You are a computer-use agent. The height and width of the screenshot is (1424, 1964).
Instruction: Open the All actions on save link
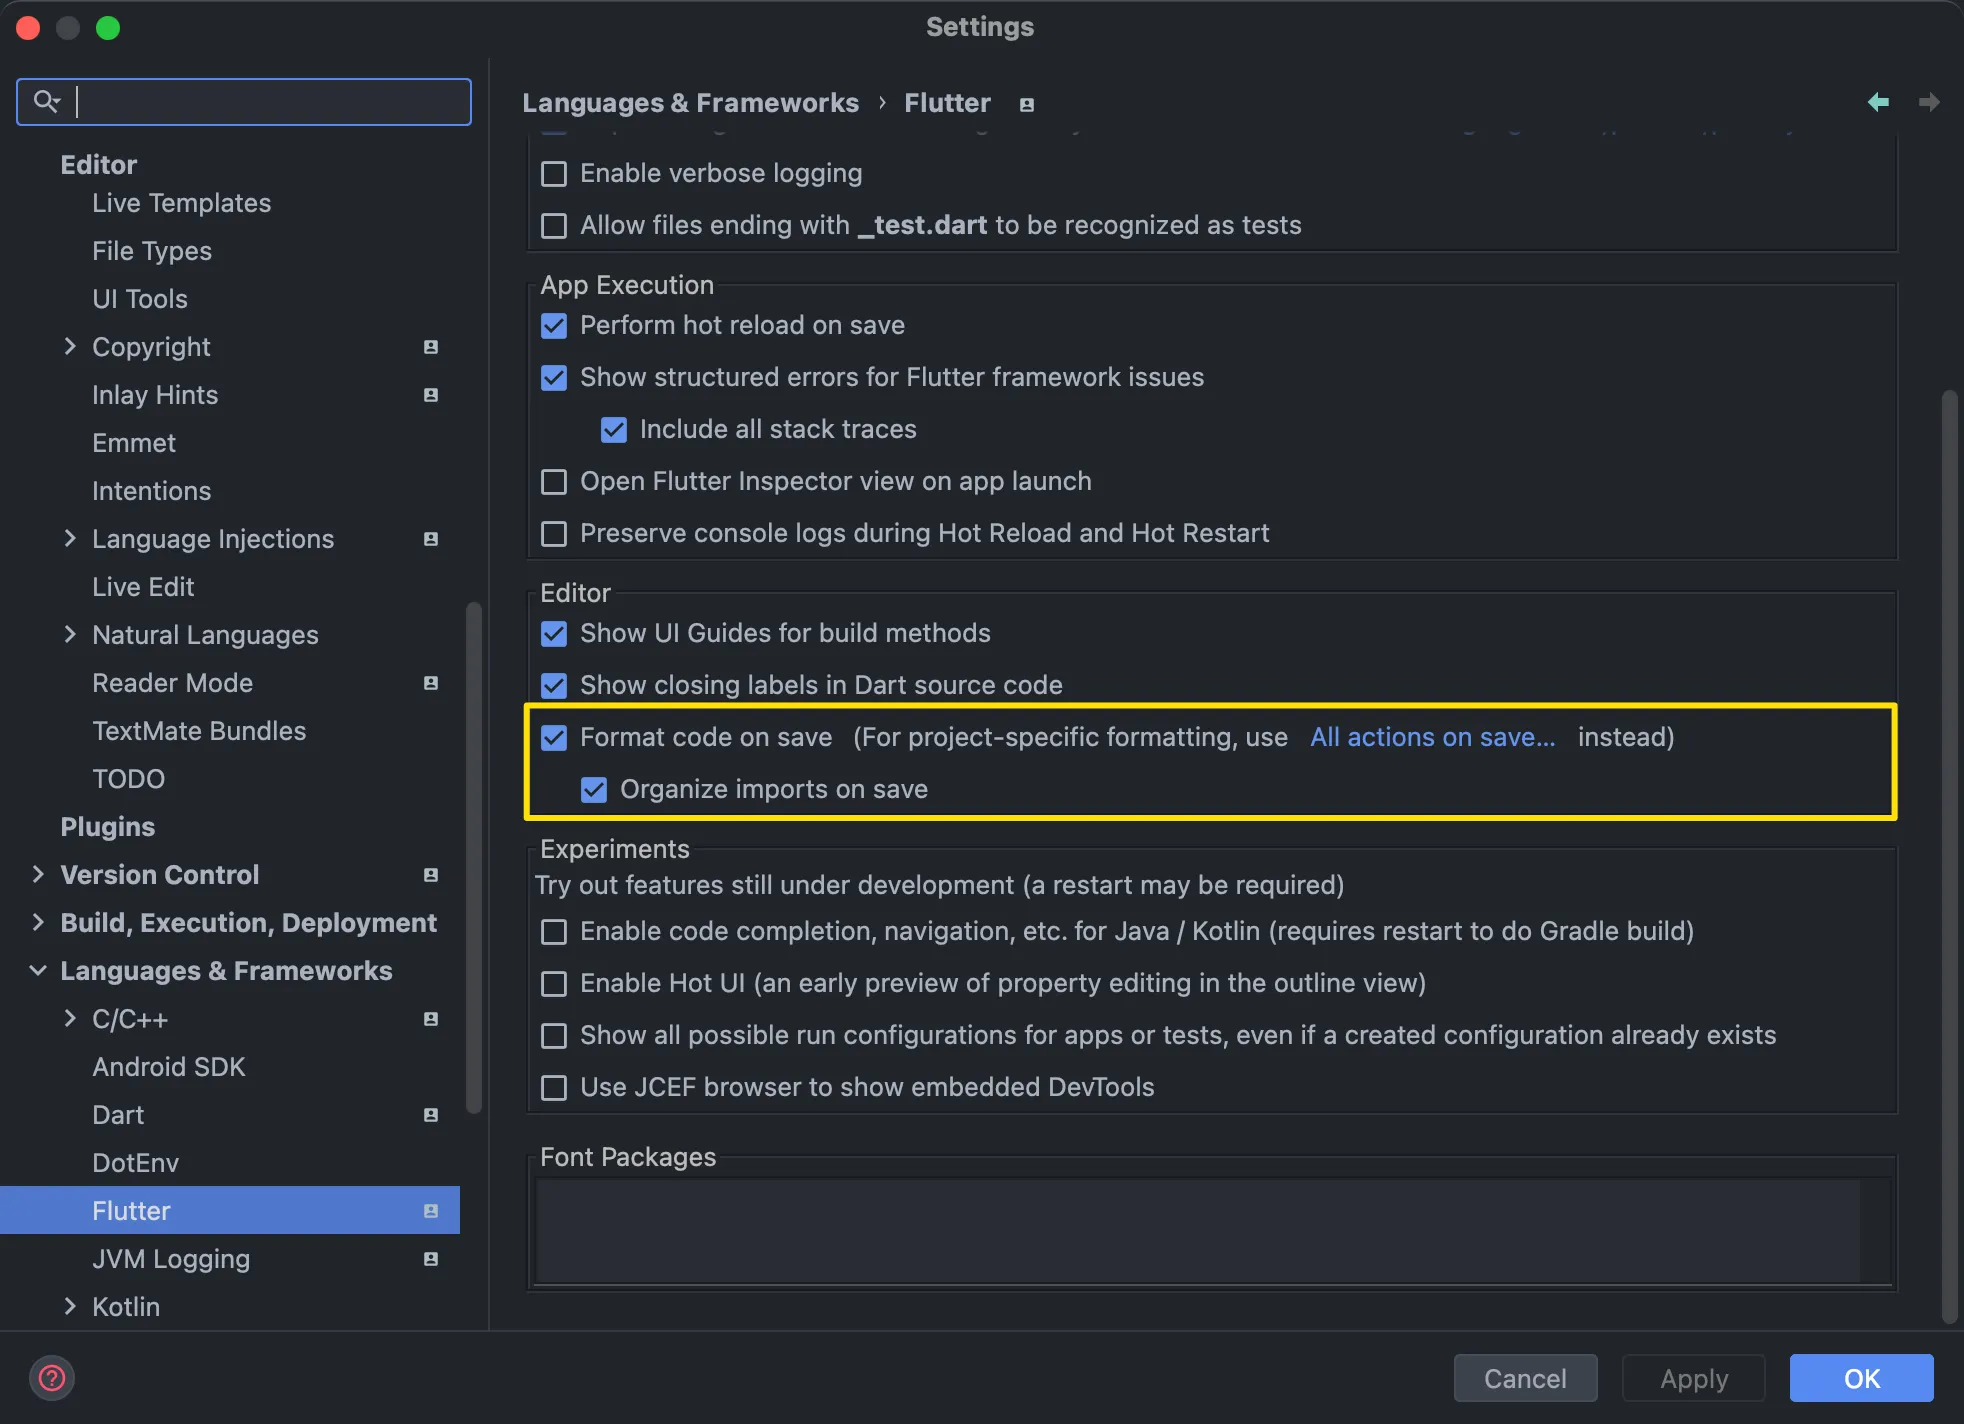1432,738
